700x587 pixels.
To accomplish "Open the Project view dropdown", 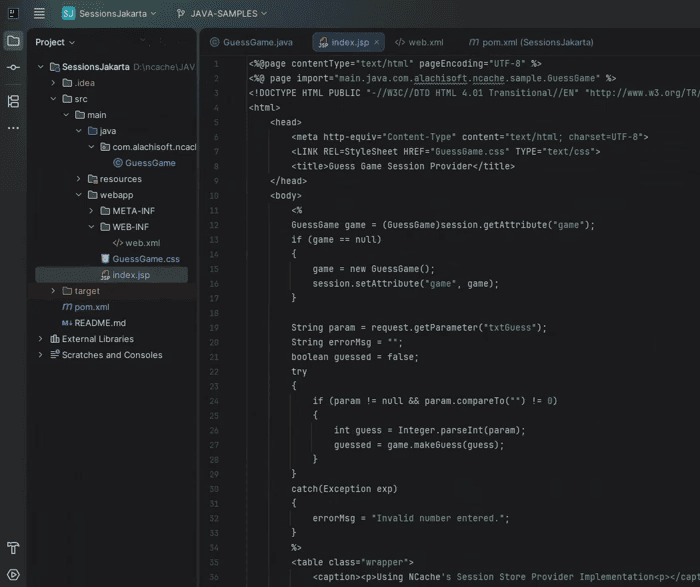I will (55, 42).
